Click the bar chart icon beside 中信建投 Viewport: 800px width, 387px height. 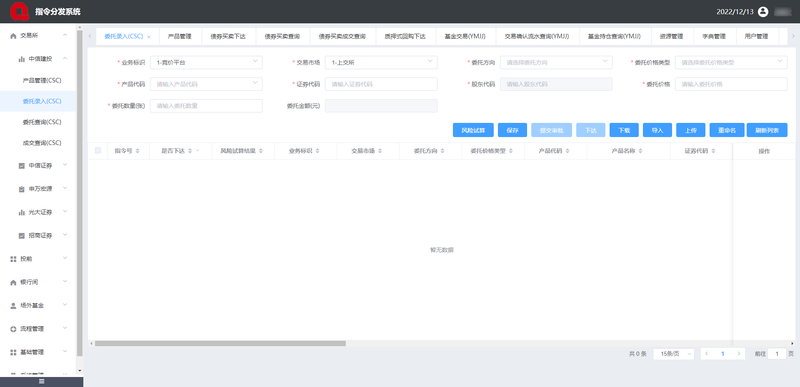click(x=21, y=59)
